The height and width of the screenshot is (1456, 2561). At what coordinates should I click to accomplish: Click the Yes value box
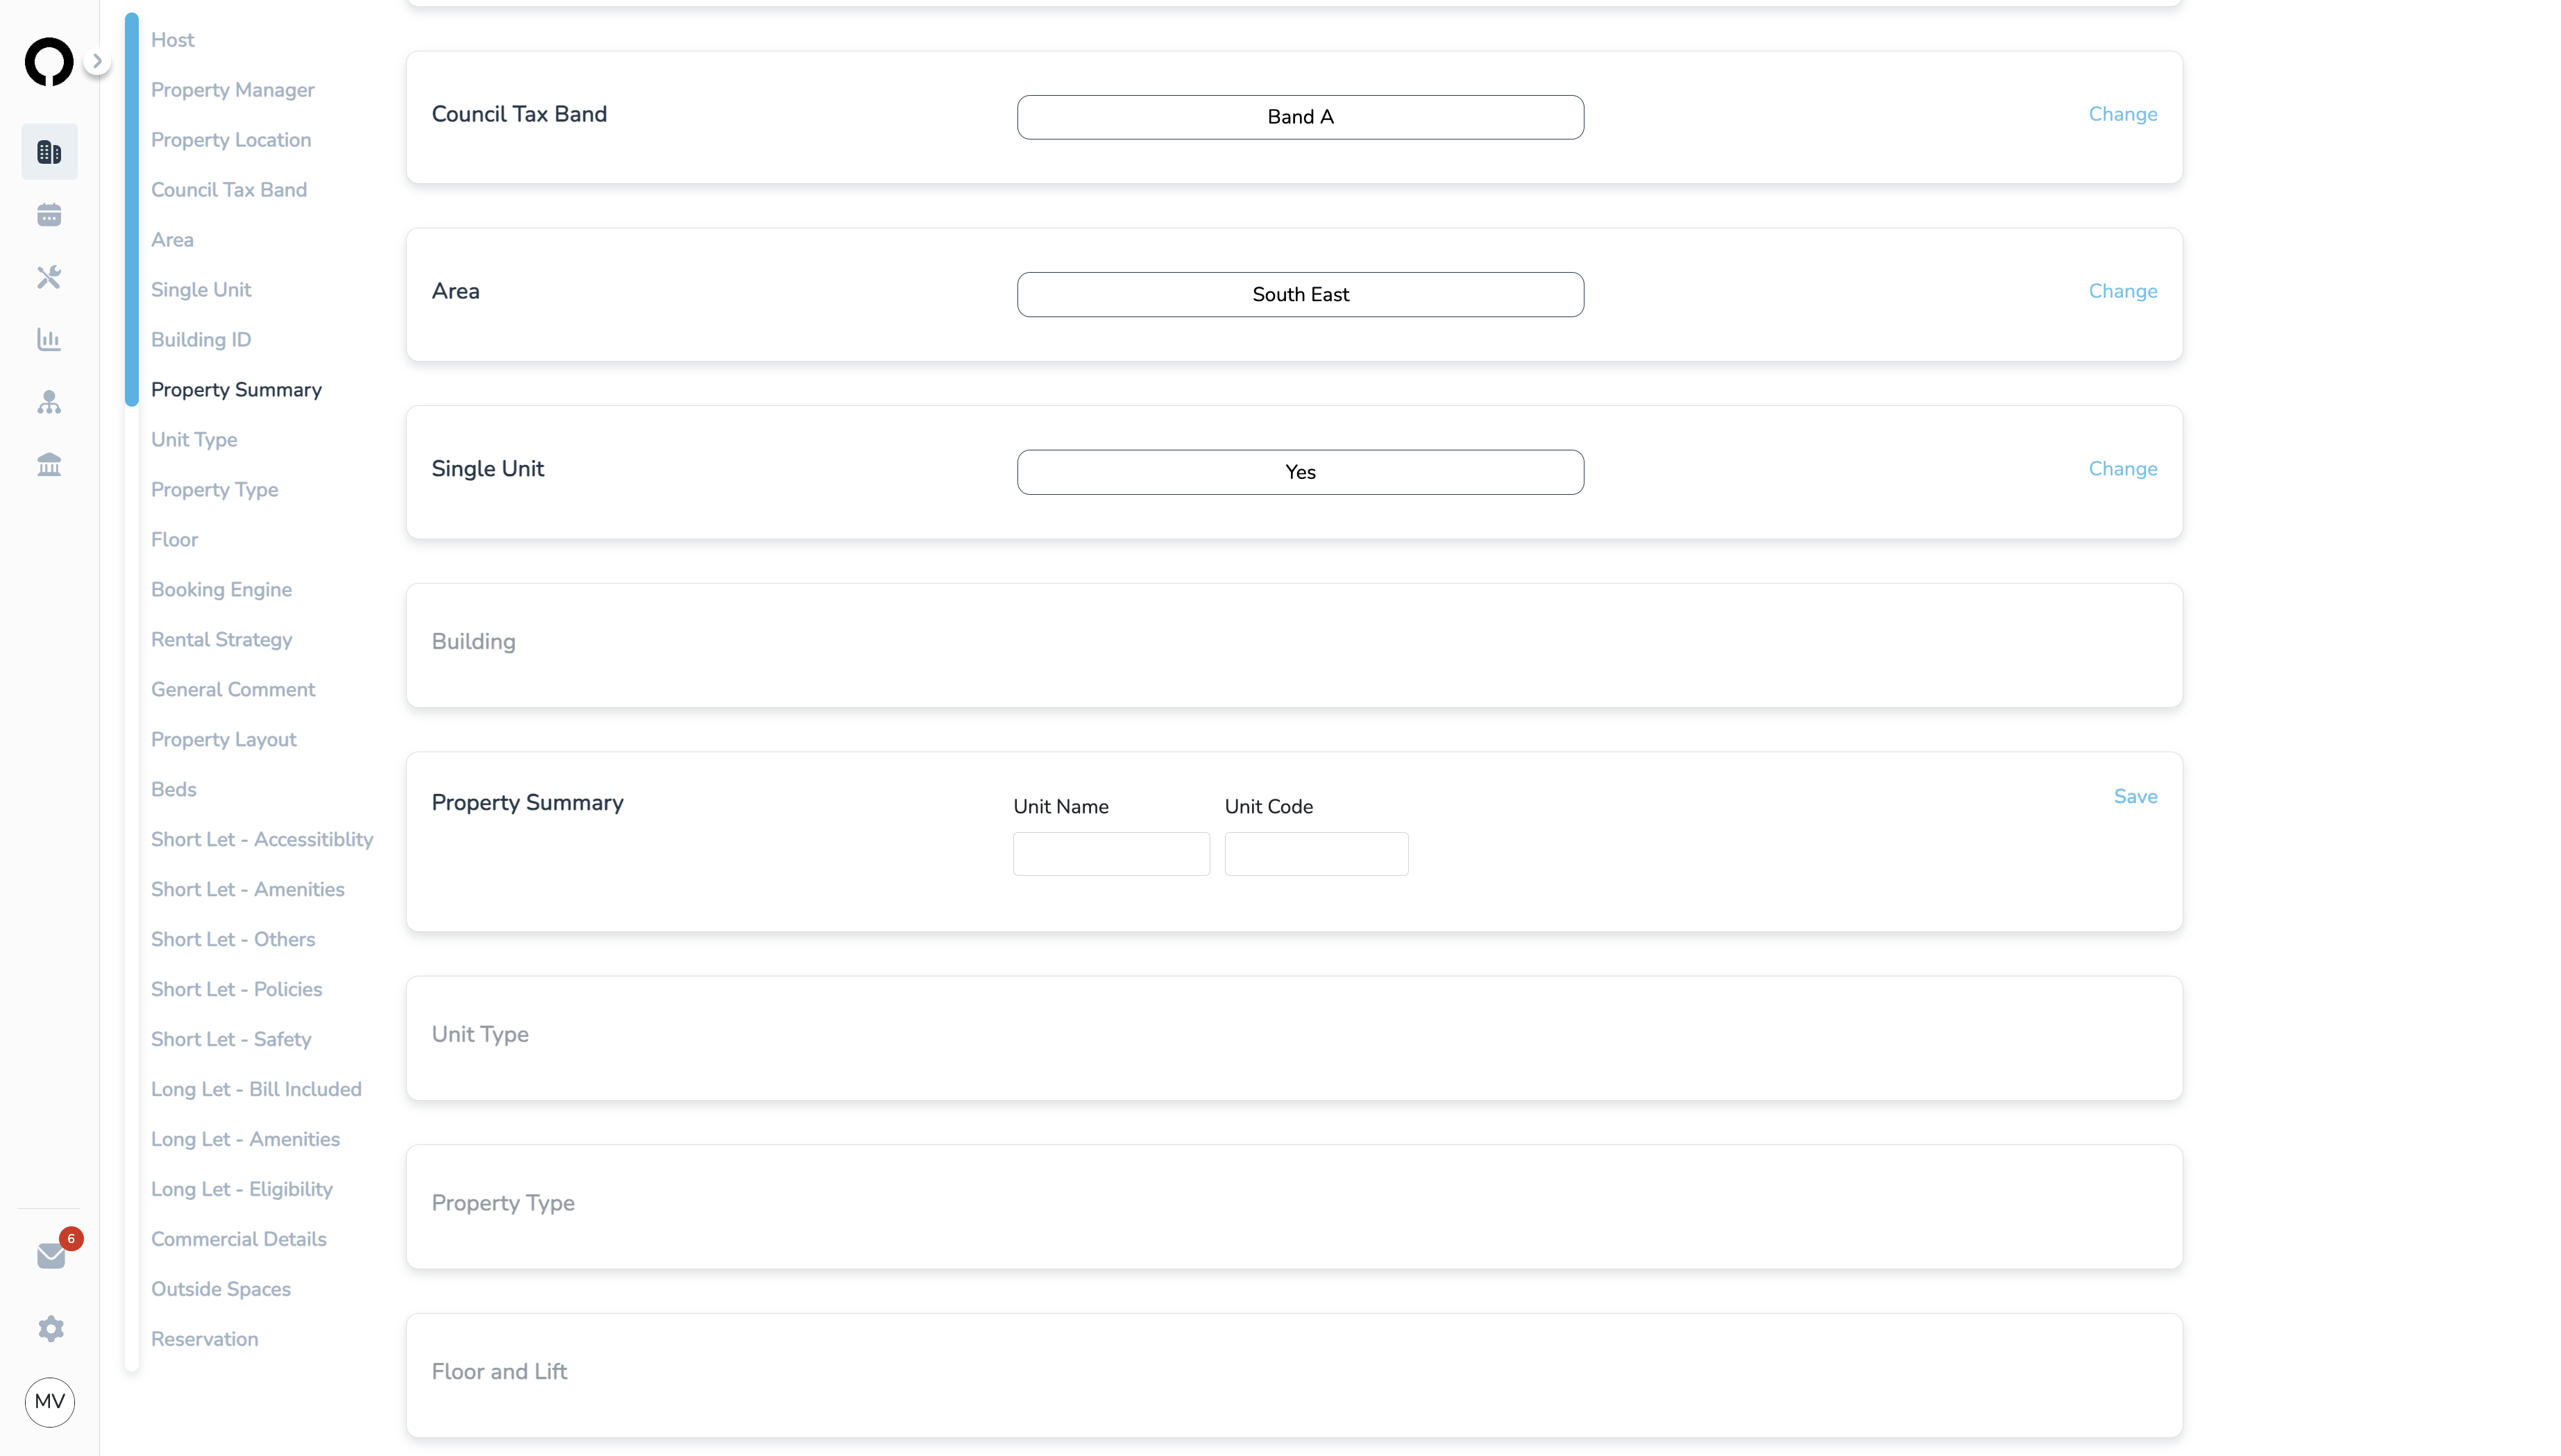[1300, 472]
